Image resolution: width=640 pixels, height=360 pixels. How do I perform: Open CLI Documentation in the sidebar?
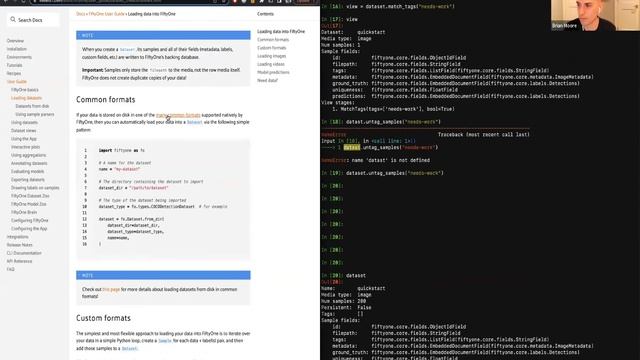pyautogui.click(x=24, y=253)
